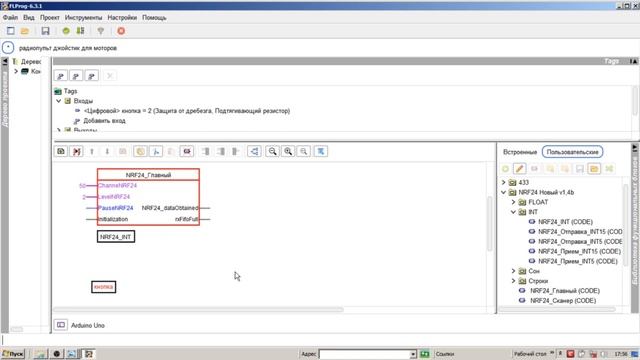Click the zoom in magnifier icon
640x360 pixels.
click(x=288, y=151)
